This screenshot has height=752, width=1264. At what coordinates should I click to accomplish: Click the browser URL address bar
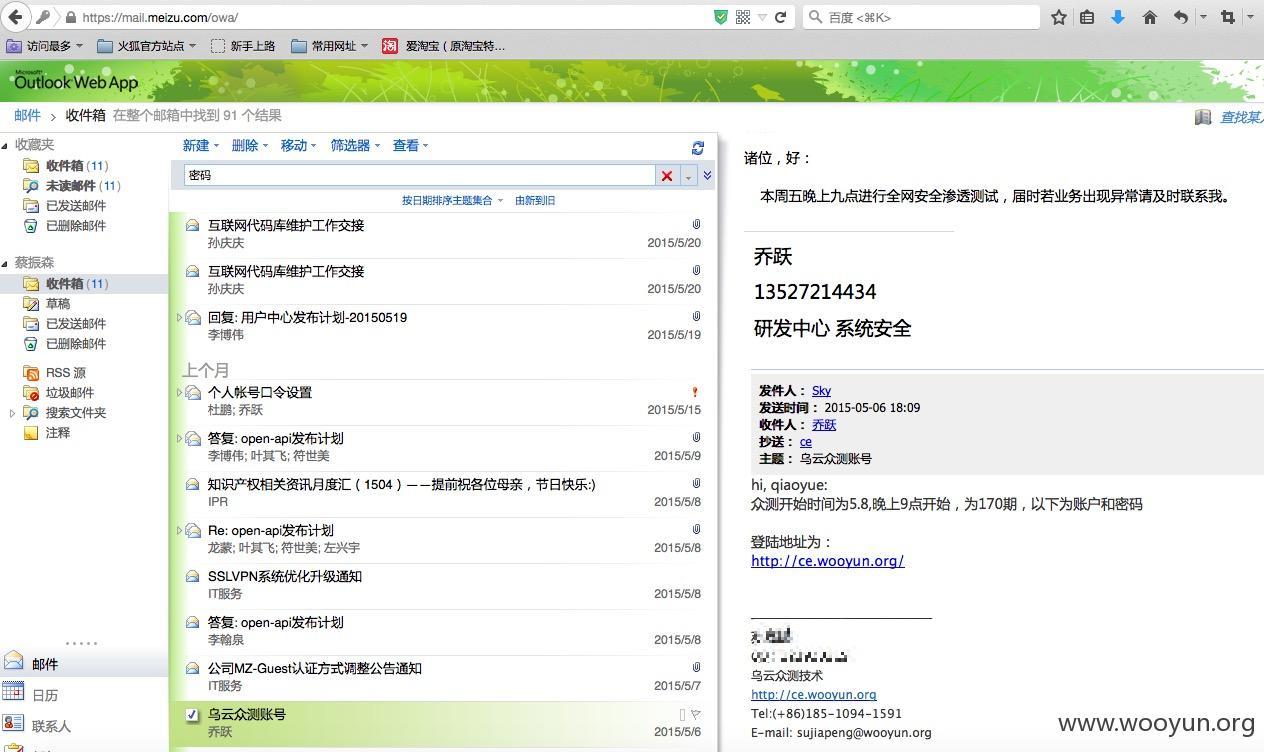pyautogui.click(x=395, y=17)
